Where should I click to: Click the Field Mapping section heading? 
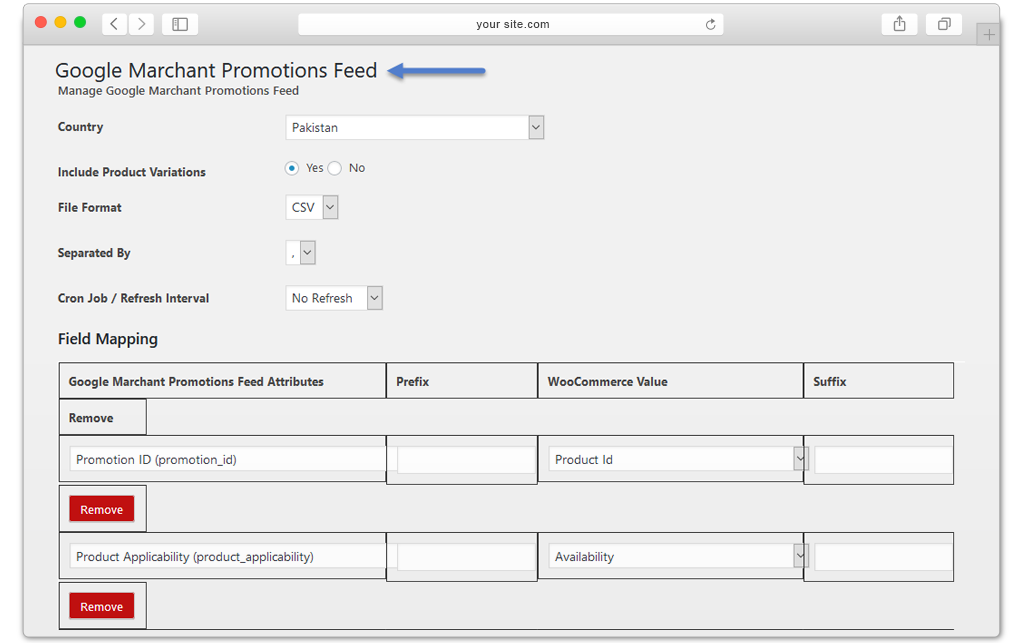(x=108, y=339)
